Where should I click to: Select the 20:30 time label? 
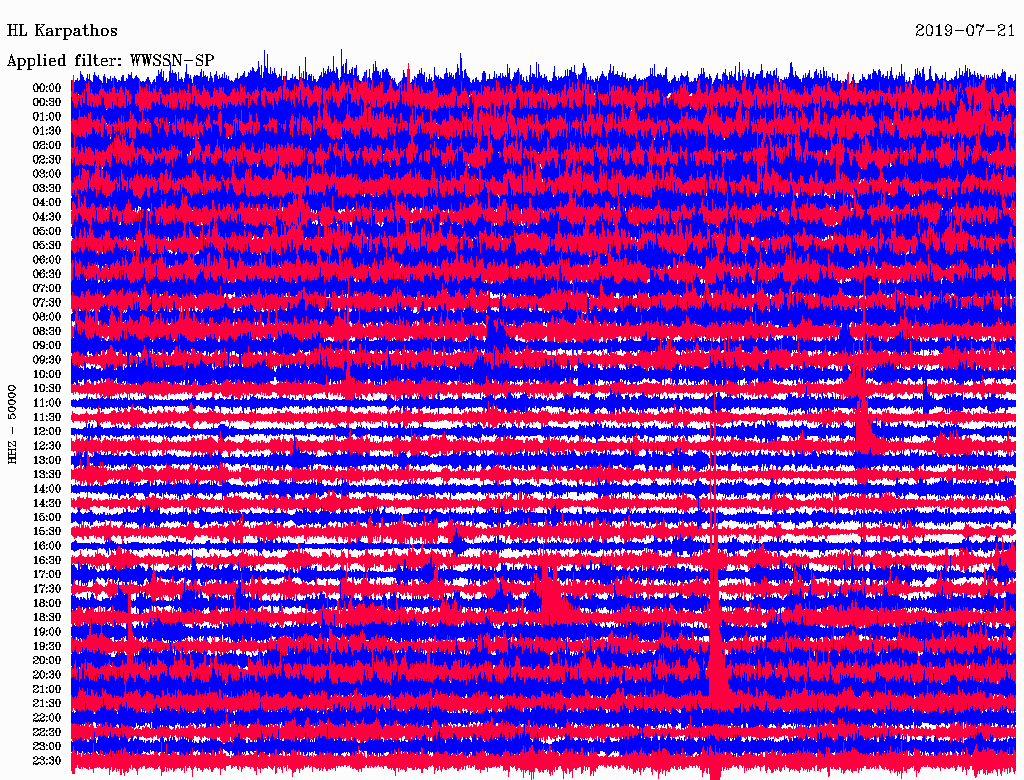(x=47, y=675)
